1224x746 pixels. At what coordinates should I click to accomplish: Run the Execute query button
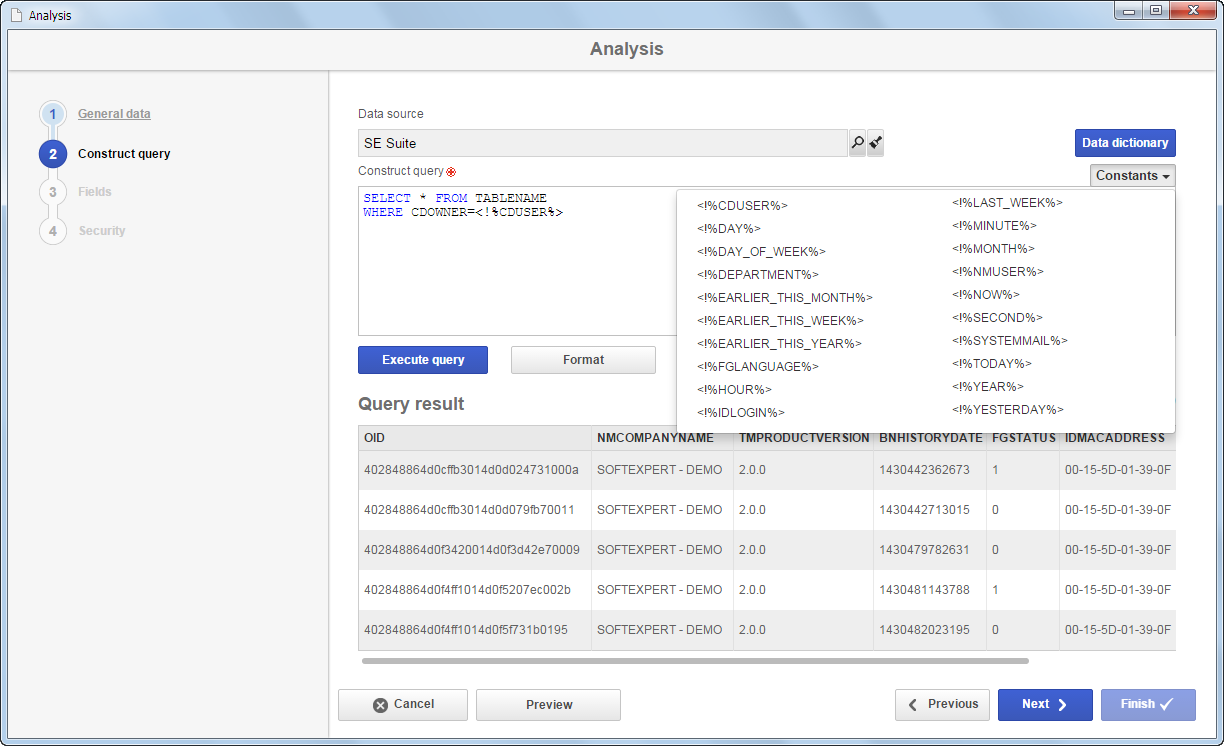423,360
